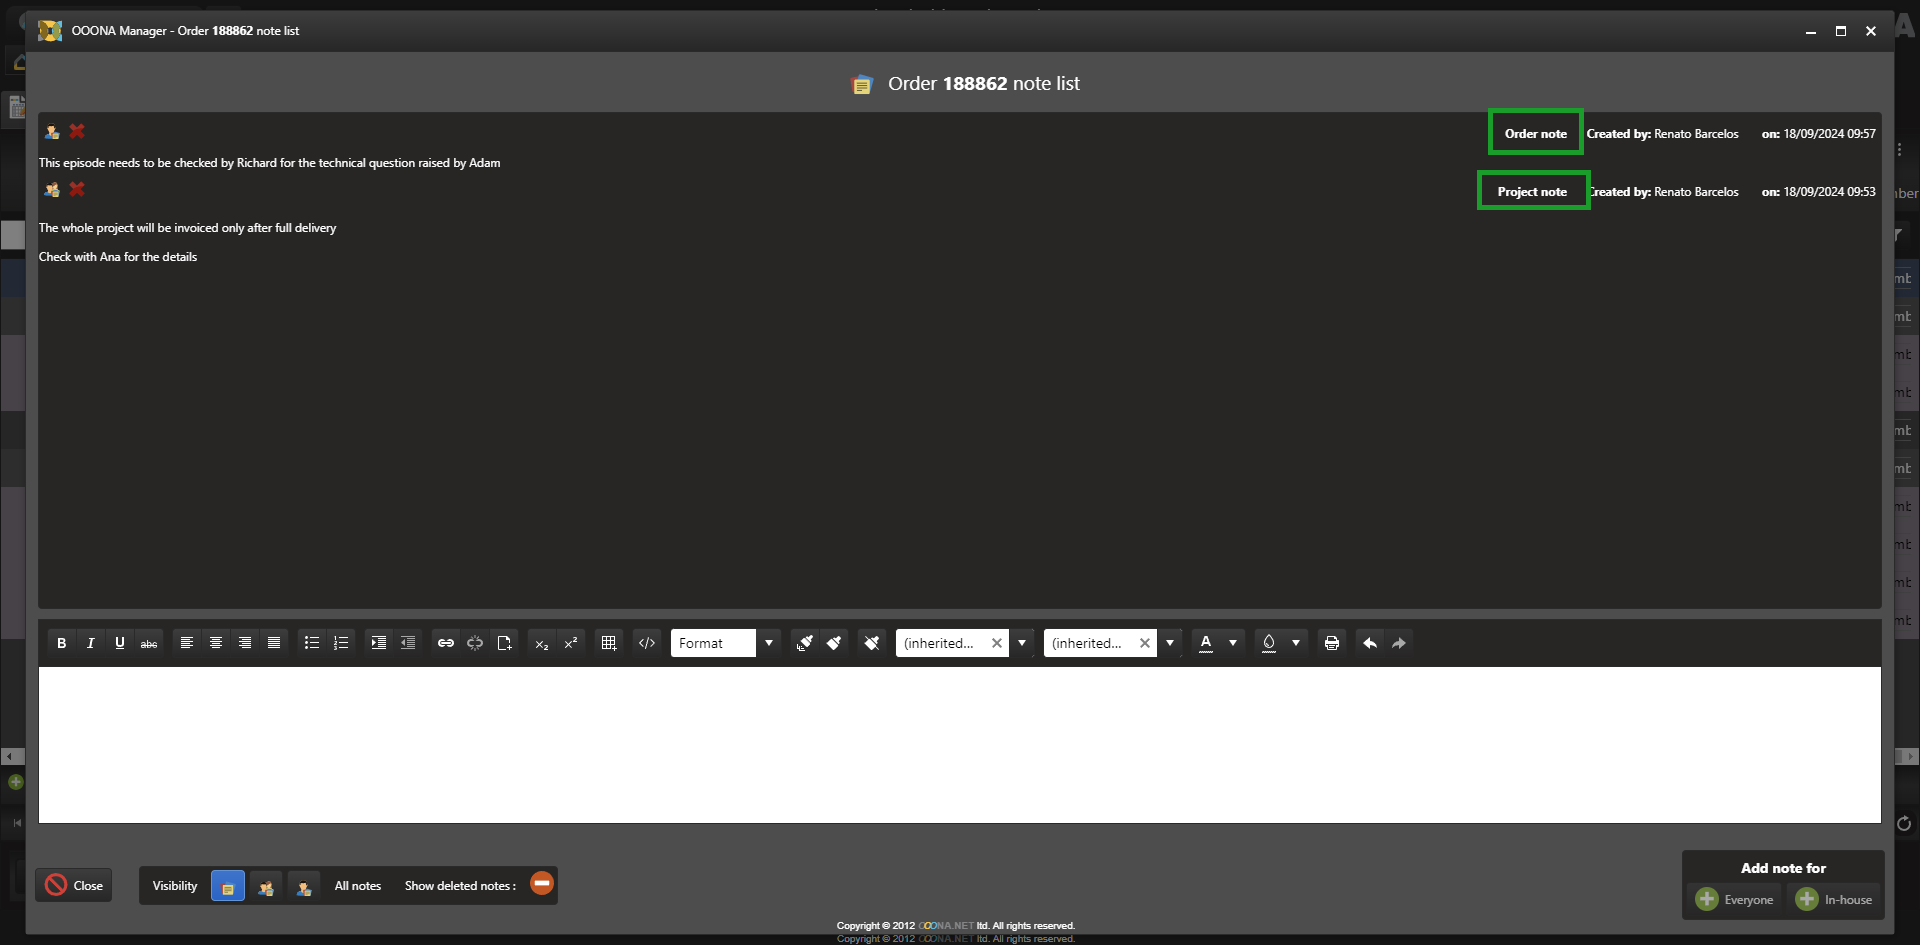Click the undo arrow in the editor toolbar
This screenshot has width=1920, height=945.
click(1370, 643)
